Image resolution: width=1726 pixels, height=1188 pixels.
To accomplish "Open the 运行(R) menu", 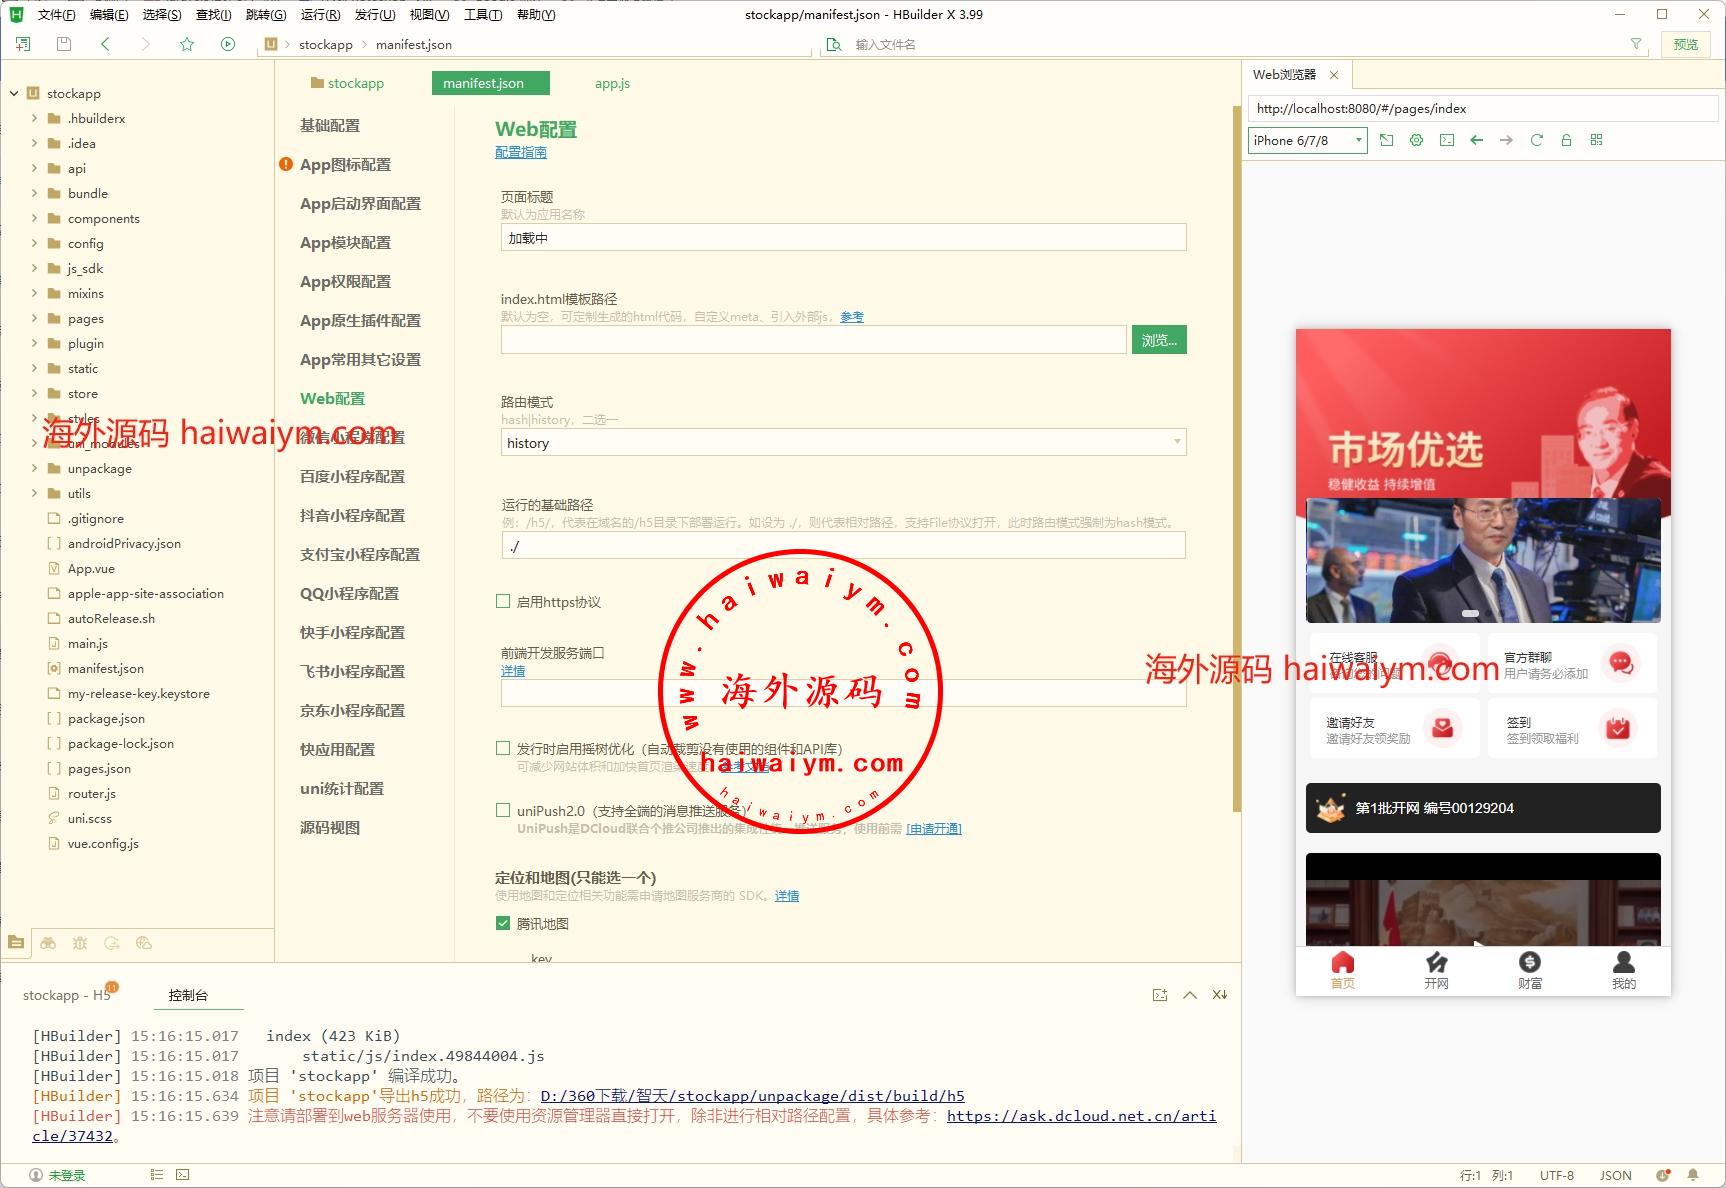I will [320, 14].
